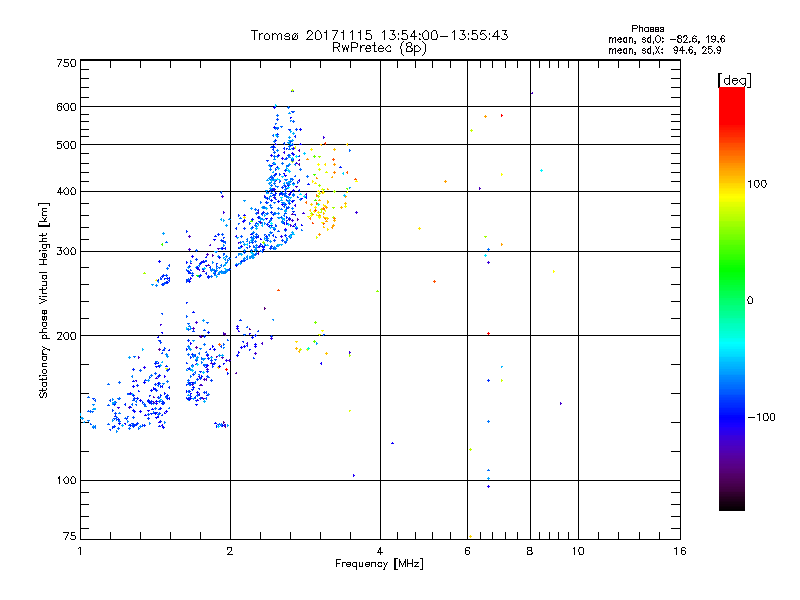This screenshot has width=800, height=600.
Task: Click the colorbar tick label '0'
Action: pos(750,301)
